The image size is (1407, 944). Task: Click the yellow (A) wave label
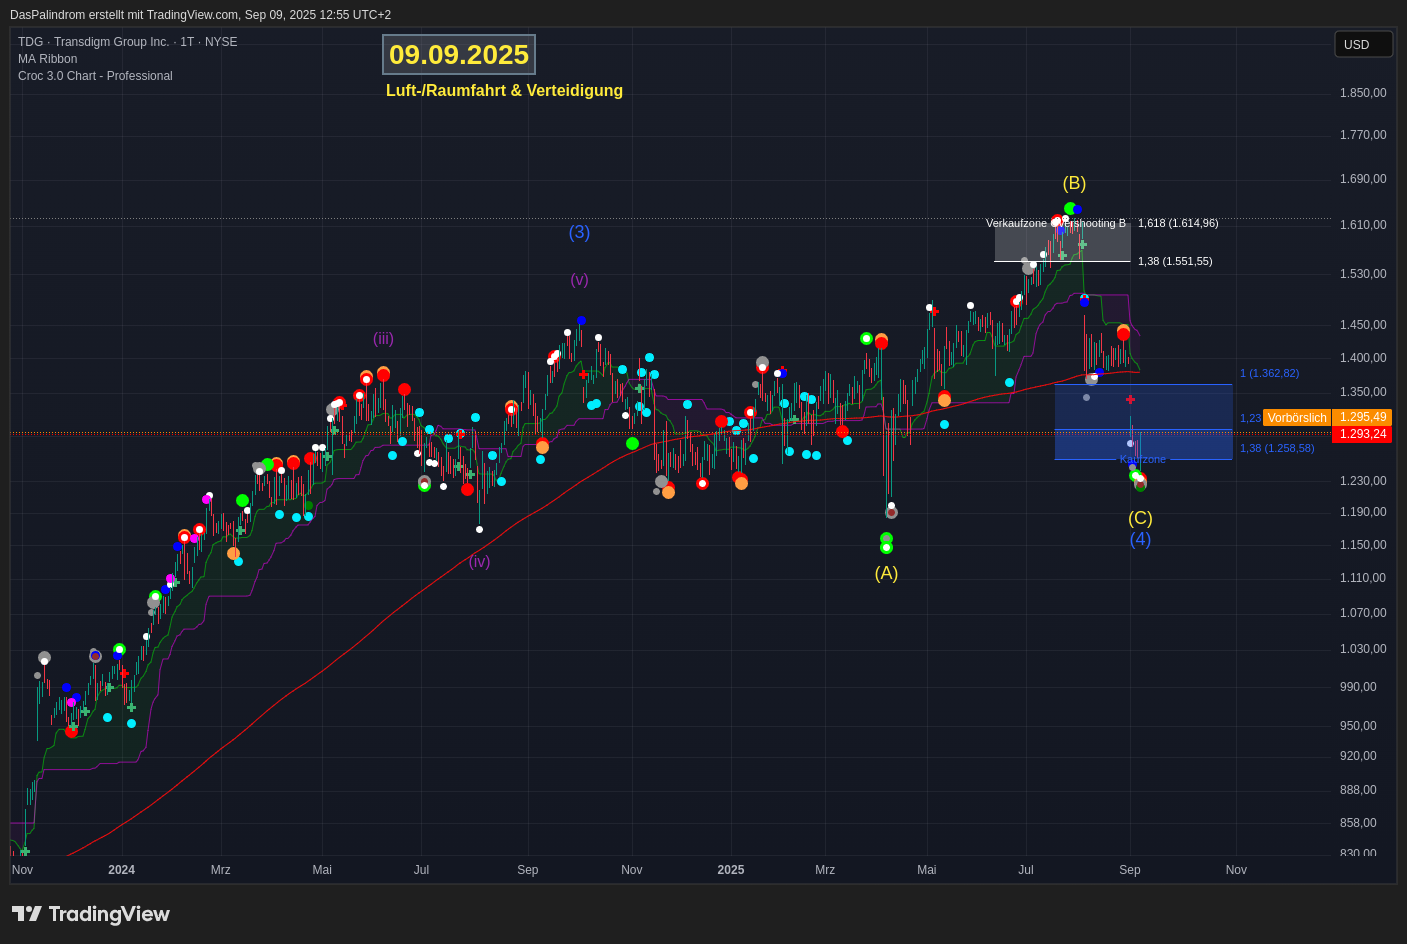(886, 573)
